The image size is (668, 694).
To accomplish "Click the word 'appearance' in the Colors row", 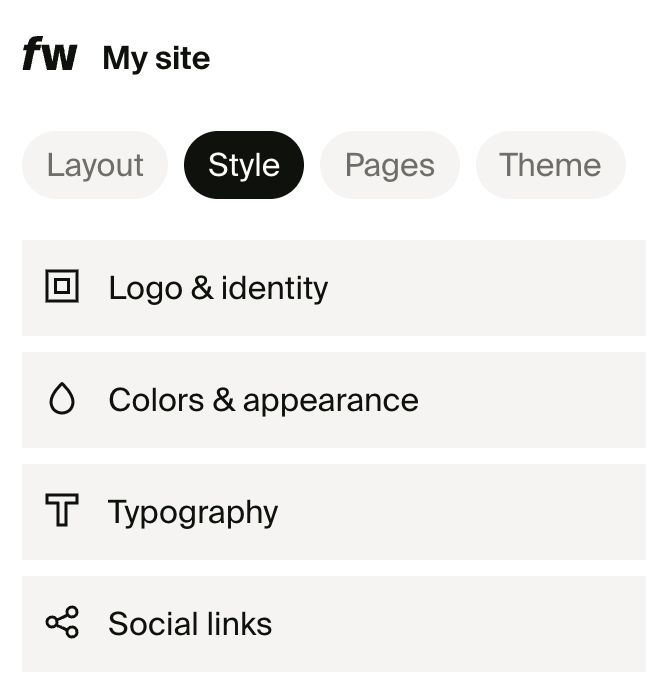I will [x=331, y=402].
